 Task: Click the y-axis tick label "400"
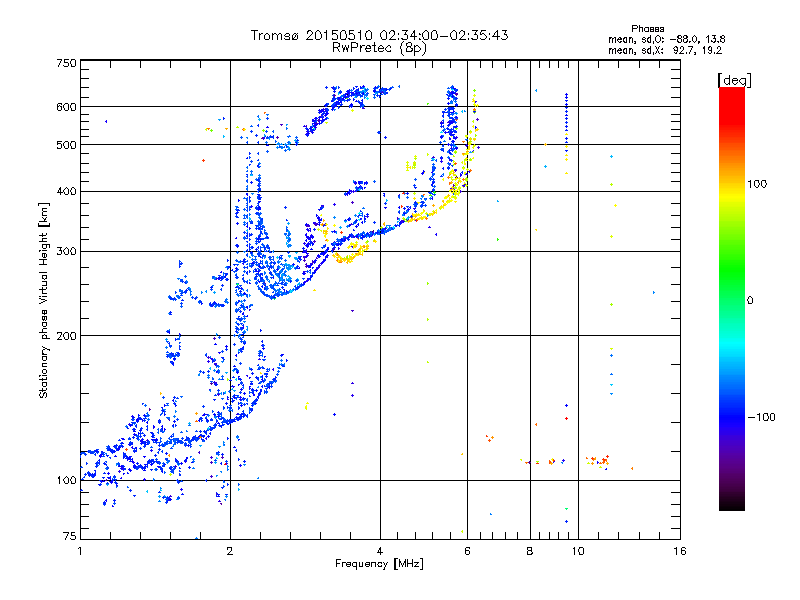coord(66,191)
